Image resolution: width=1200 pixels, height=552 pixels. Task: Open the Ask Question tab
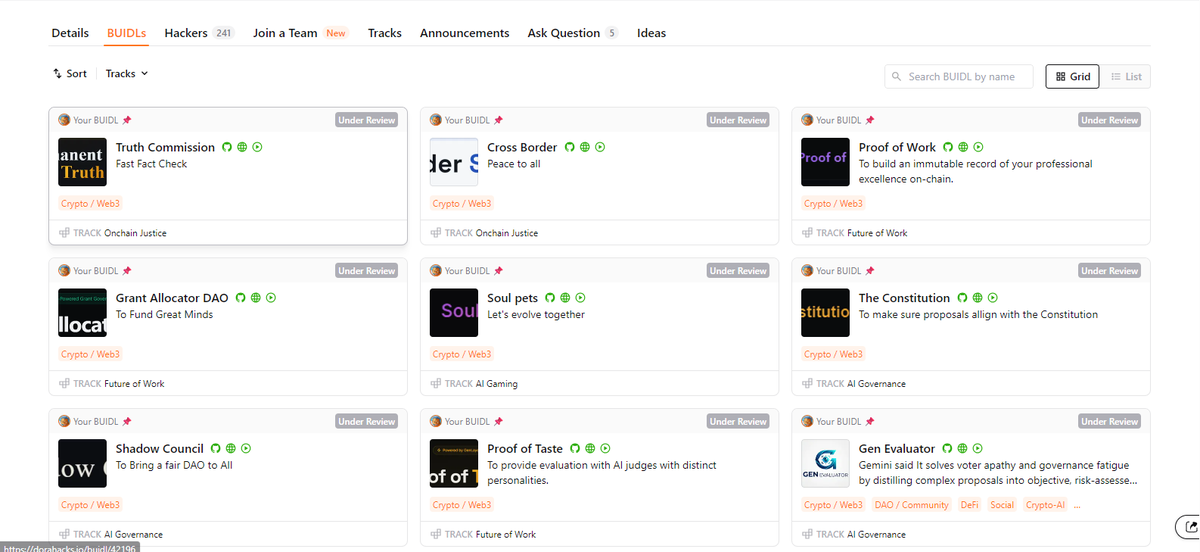tap(573, 33)
